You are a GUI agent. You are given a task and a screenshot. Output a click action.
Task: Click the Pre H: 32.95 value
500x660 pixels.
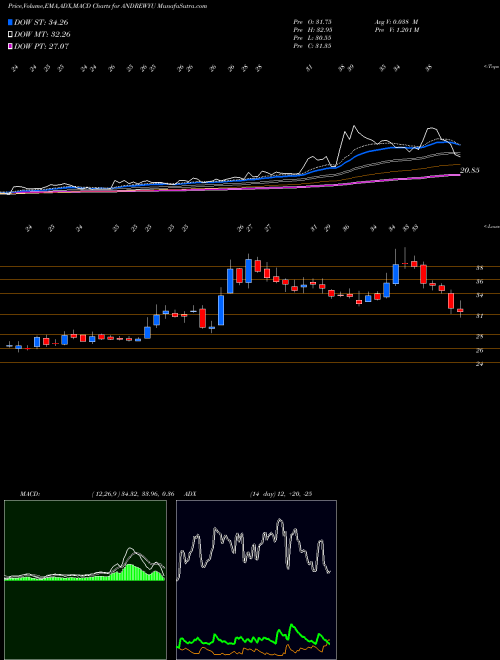coord(312,30)
